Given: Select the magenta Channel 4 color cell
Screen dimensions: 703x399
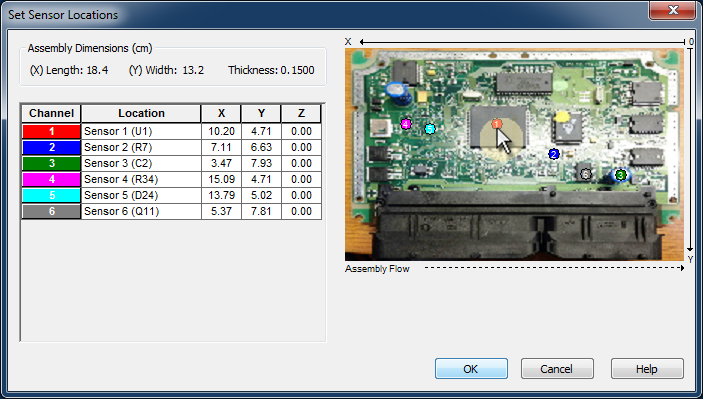Looking at the screenshot, I should click(x=52, y=179).
